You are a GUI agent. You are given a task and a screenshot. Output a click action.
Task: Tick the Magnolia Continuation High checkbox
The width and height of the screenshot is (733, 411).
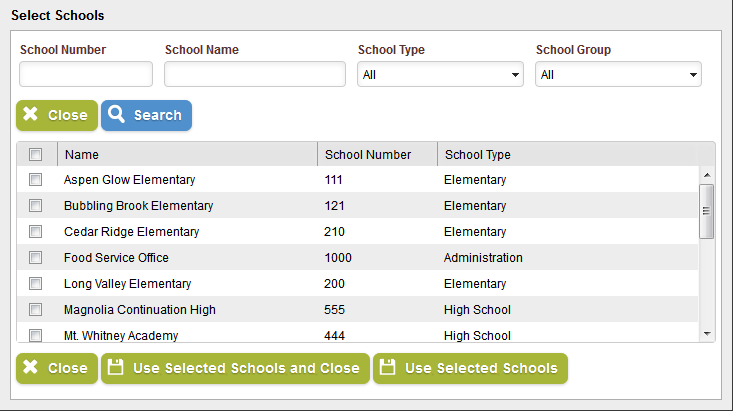pyautogui.click(x=35, y=310)
